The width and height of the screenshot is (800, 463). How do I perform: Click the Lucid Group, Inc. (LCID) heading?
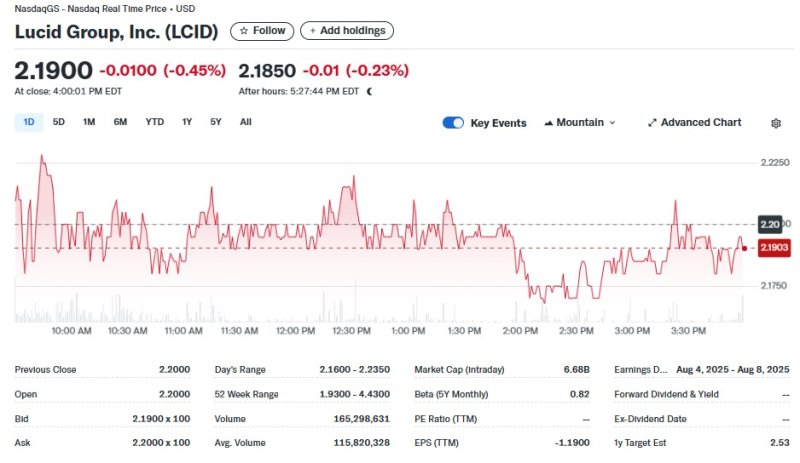116,32
